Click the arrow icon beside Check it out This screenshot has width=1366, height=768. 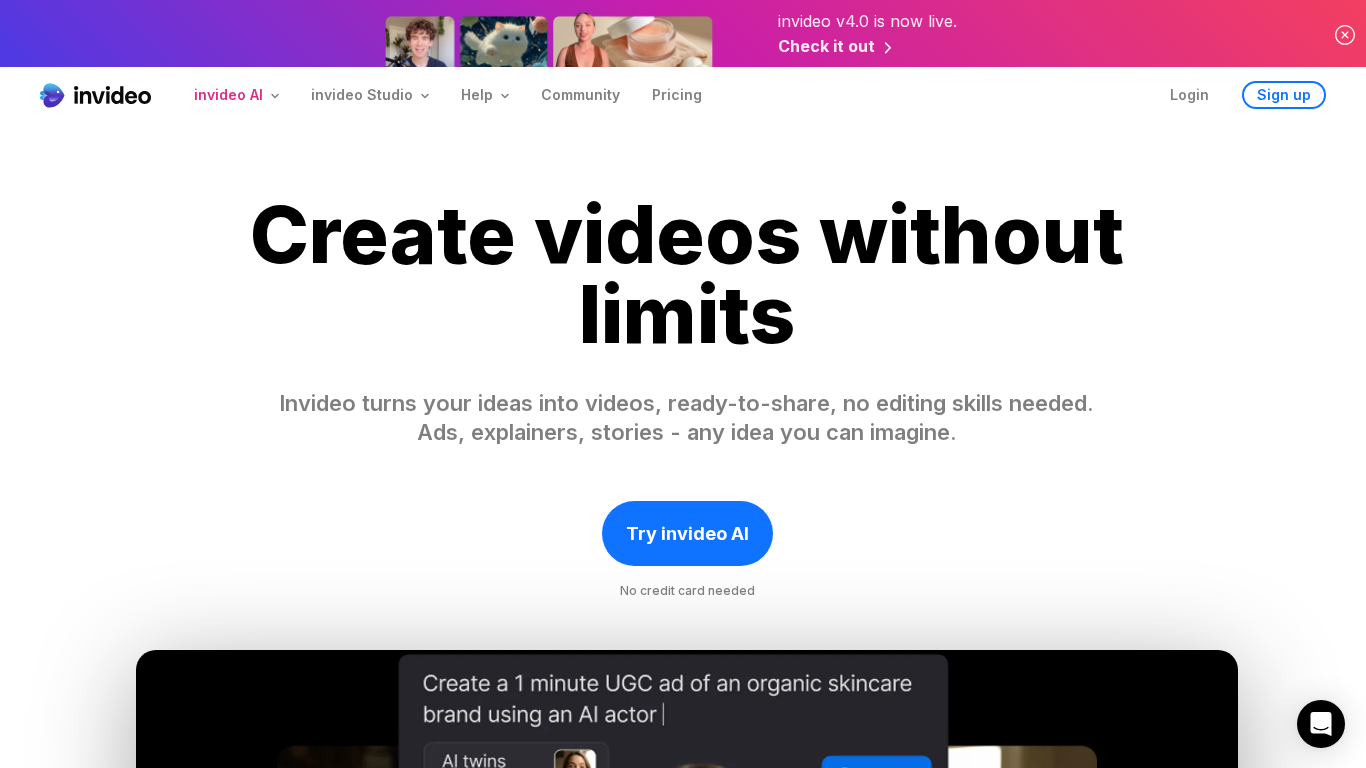(x=888, y=47)
